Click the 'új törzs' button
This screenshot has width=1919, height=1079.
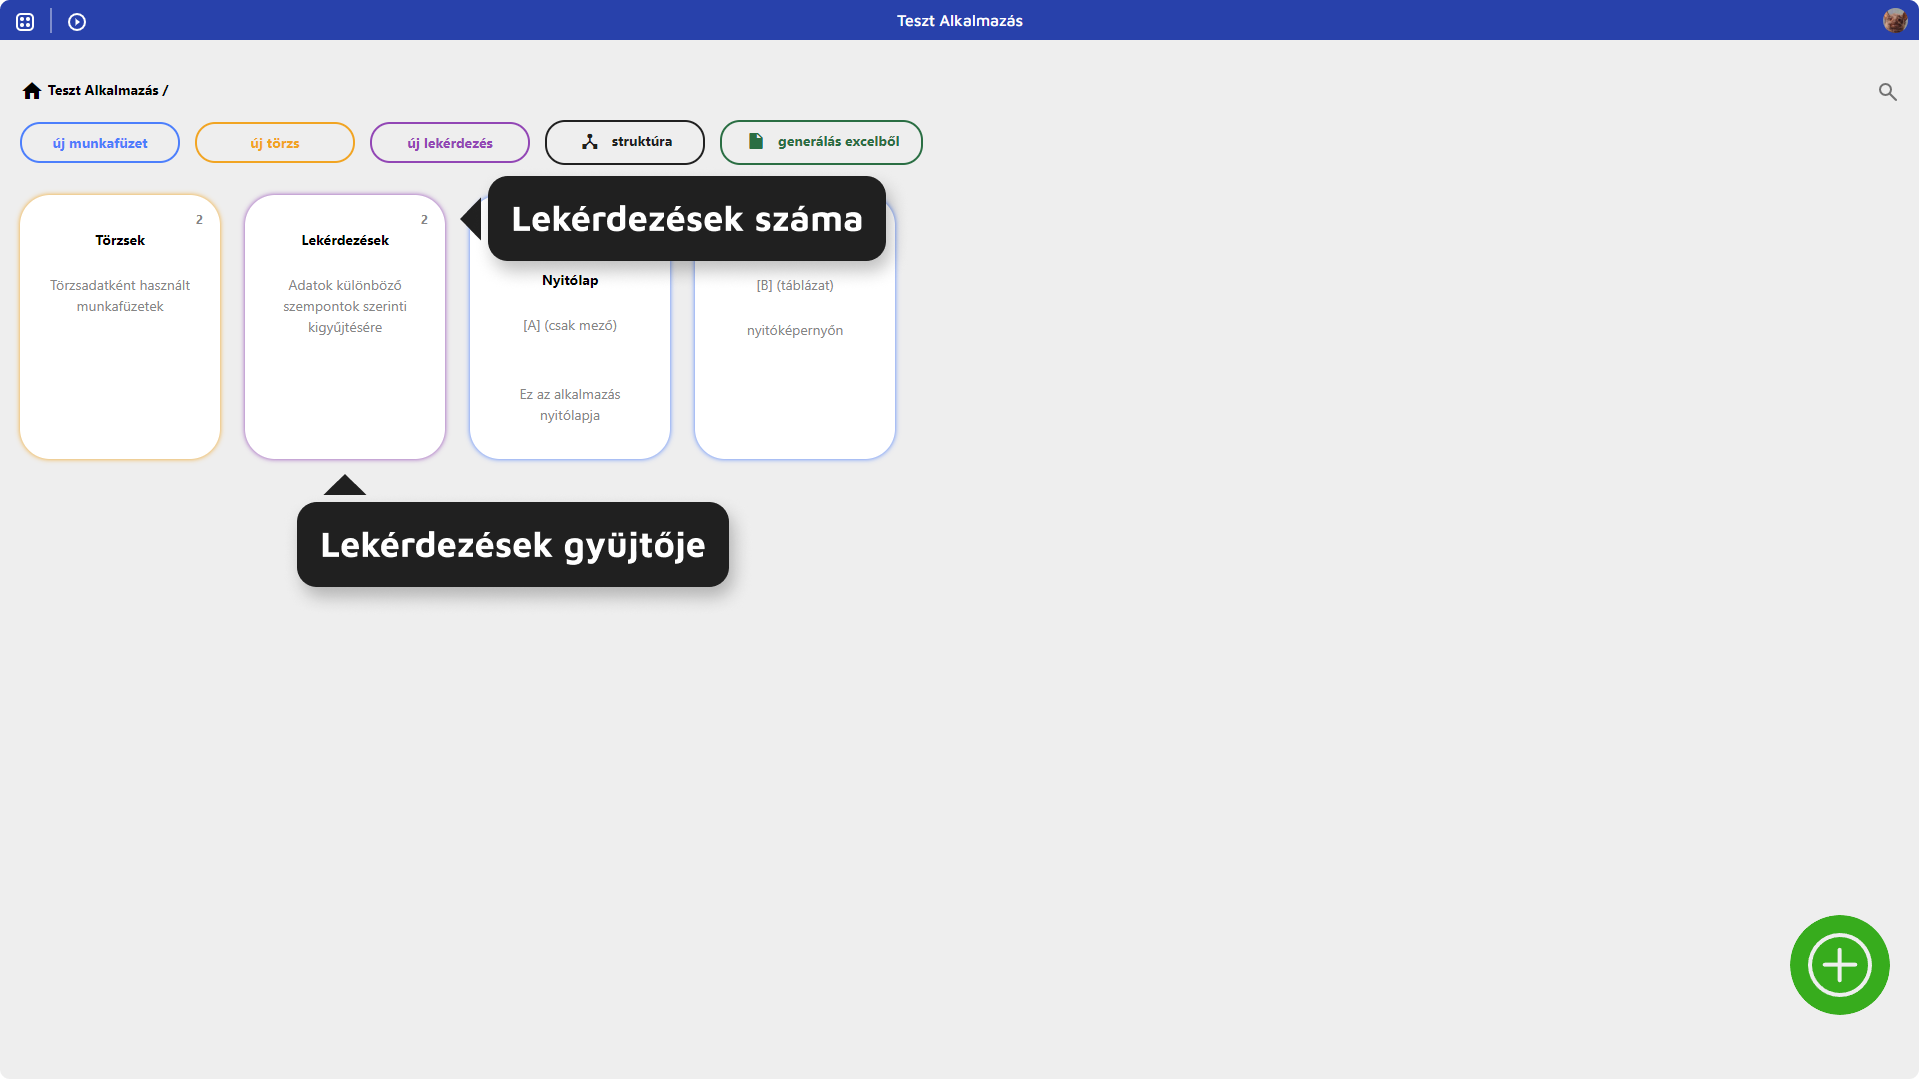point(275,143)
